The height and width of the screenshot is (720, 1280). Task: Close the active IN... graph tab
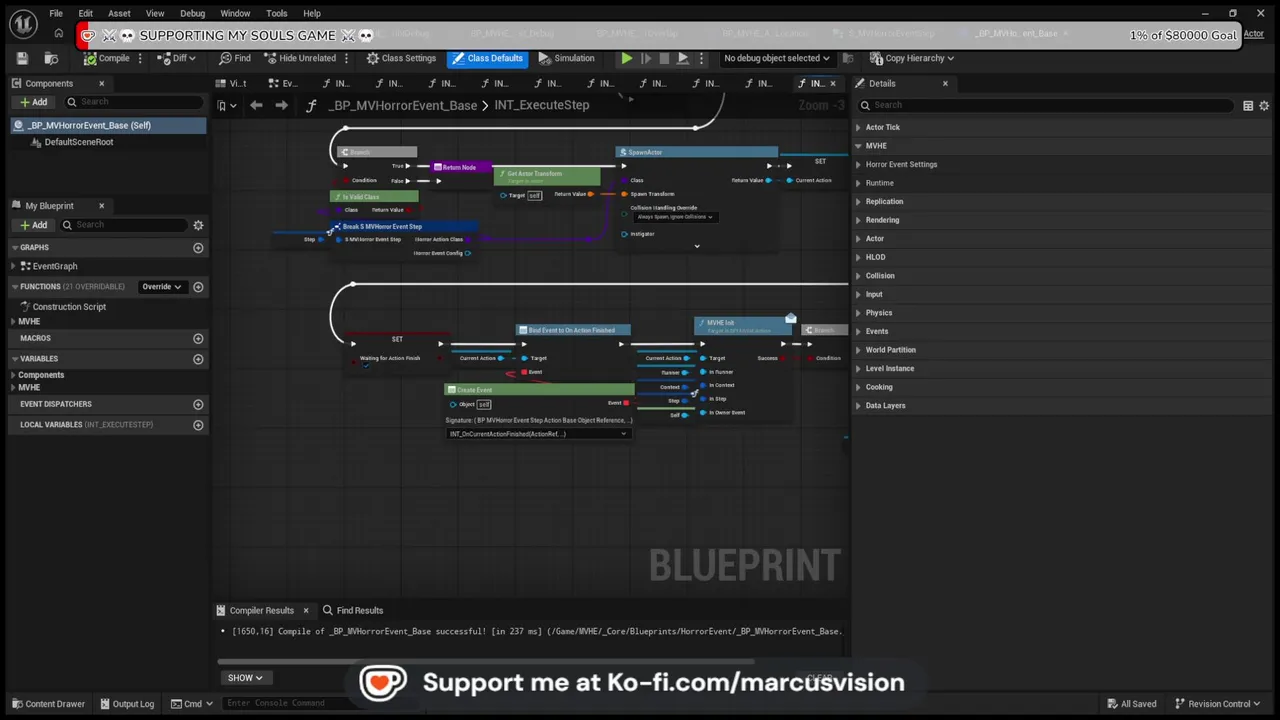coord(833,84)
